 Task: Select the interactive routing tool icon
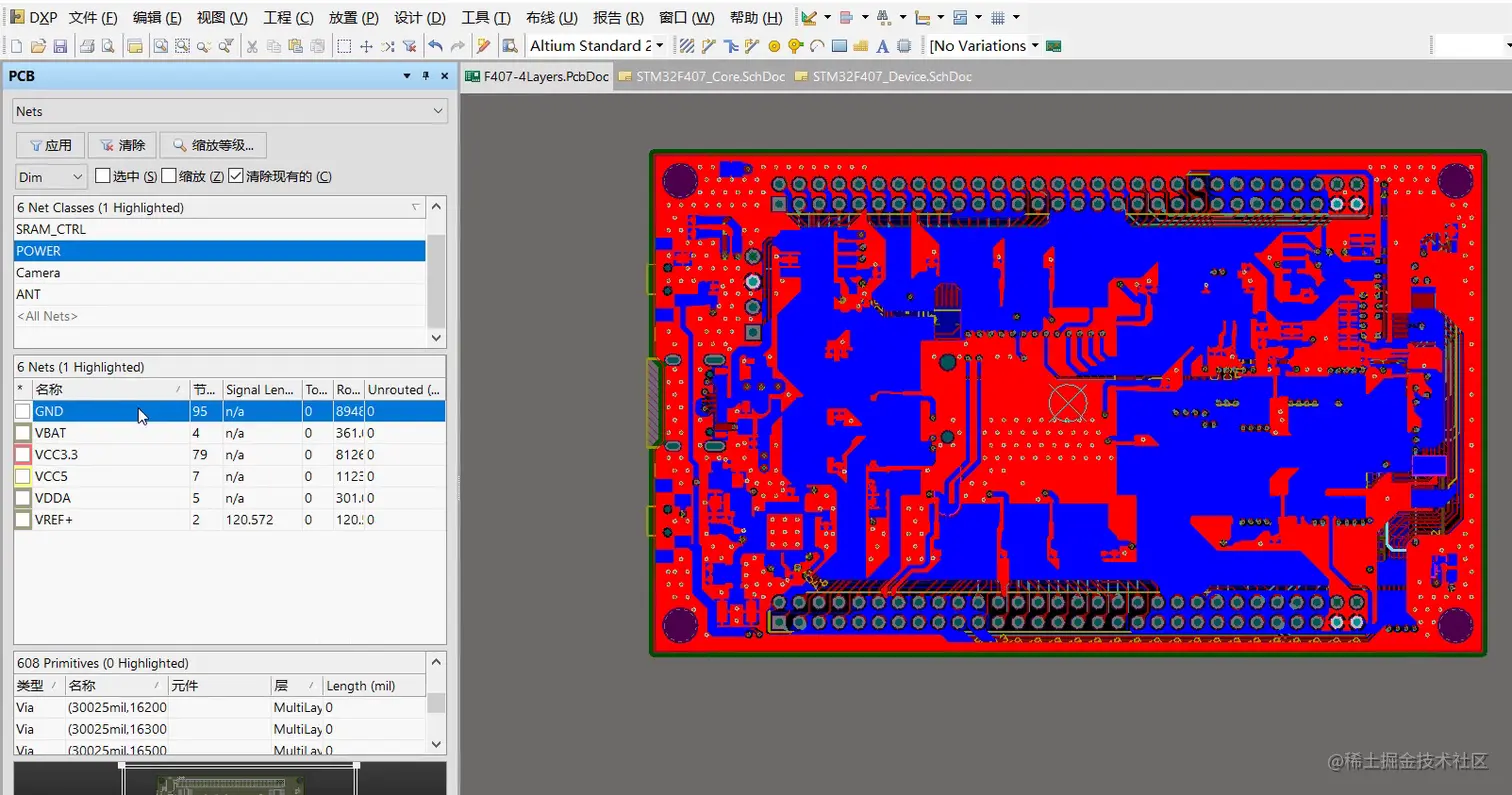click(709, 46)
